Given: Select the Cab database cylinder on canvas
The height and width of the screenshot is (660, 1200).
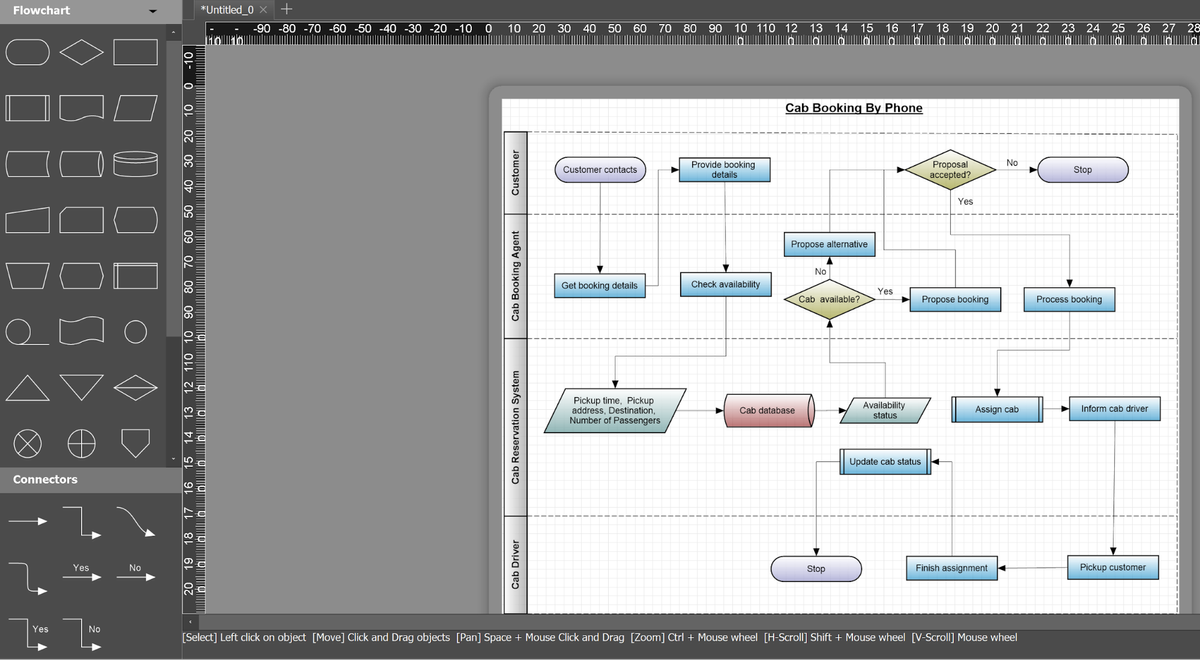Looking at the screenshot, I should pyautogui.click(x=768, y=409).
